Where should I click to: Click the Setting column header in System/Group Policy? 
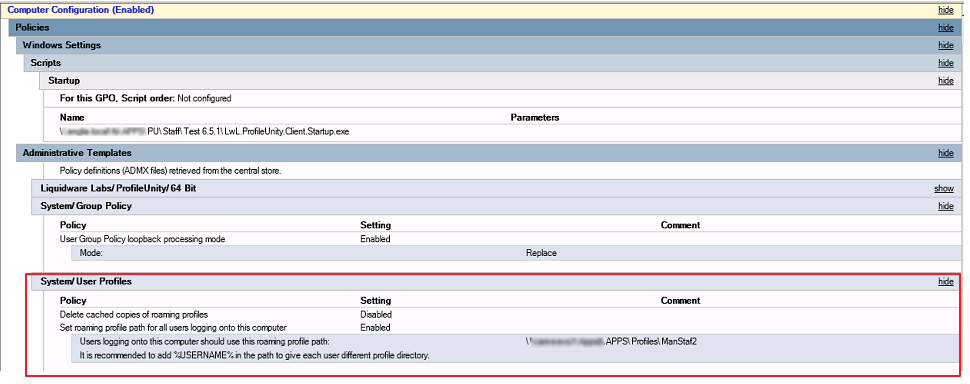point(376,225)
